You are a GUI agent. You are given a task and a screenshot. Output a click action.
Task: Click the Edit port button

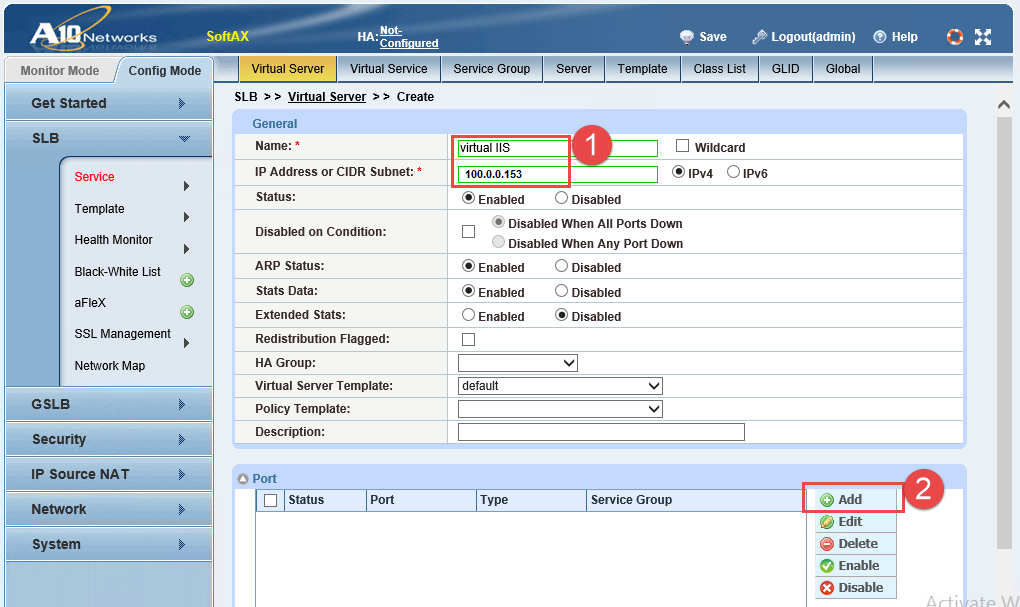point(854,522)
